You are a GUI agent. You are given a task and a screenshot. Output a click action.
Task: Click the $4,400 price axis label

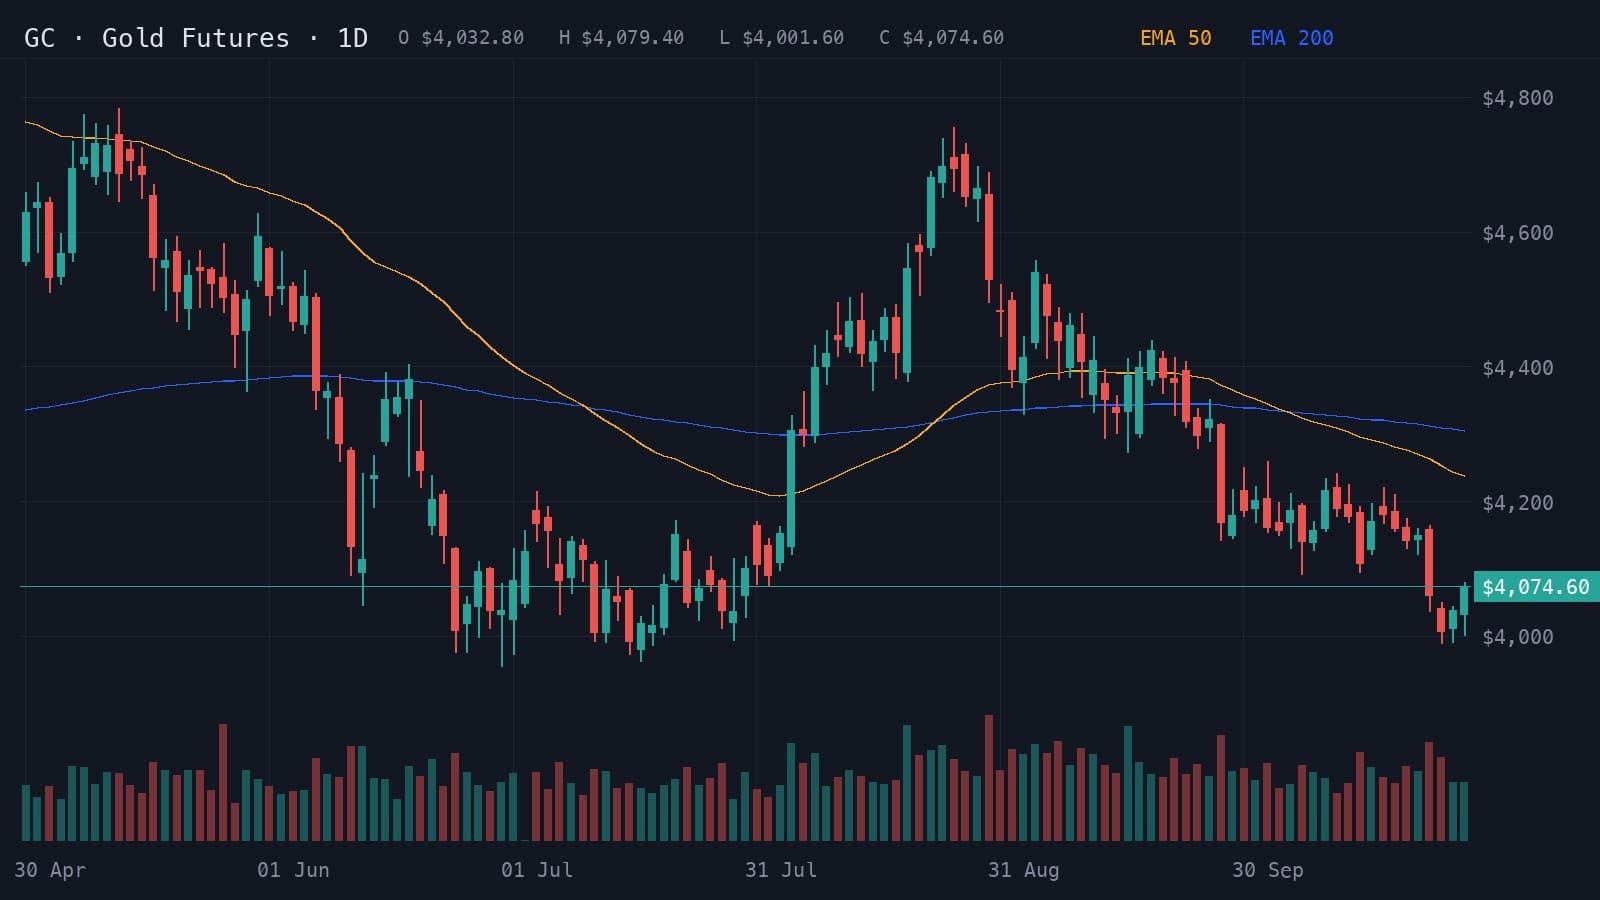coord(1517,368)
